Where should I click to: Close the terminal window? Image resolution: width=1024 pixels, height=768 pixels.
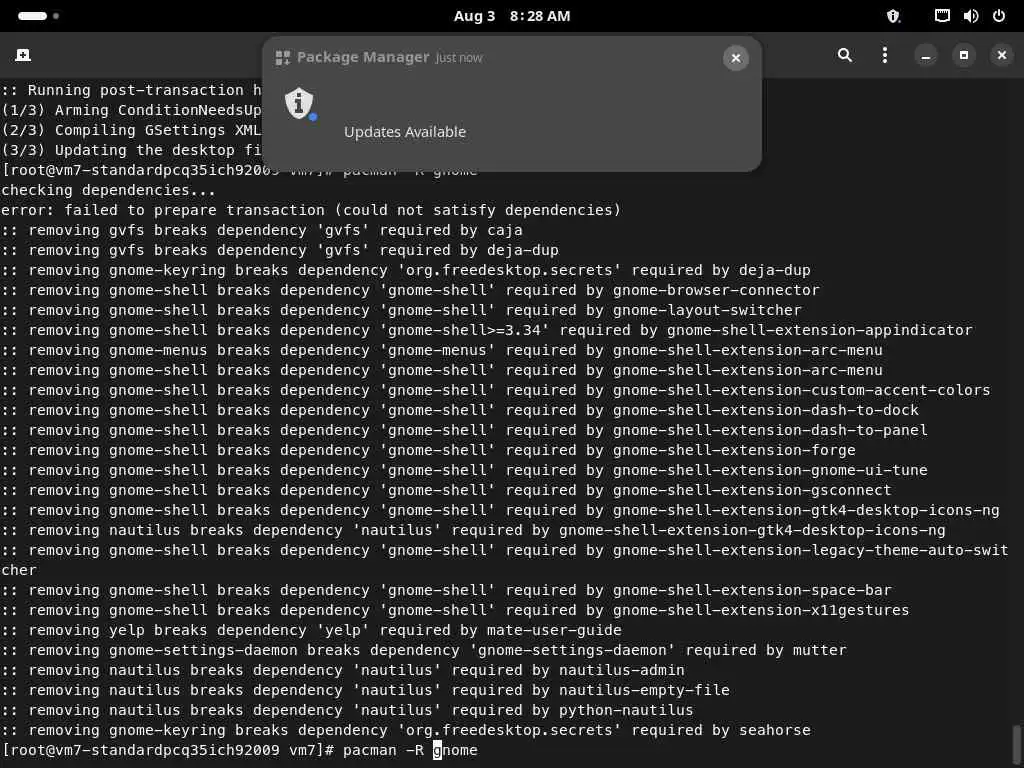[x=1002, y=56]
